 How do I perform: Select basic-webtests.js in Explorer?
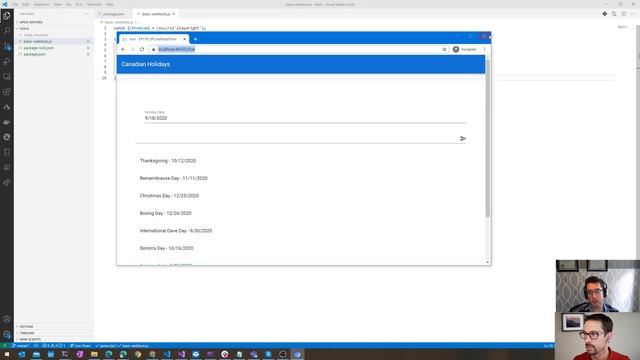(x=55, y=41)
